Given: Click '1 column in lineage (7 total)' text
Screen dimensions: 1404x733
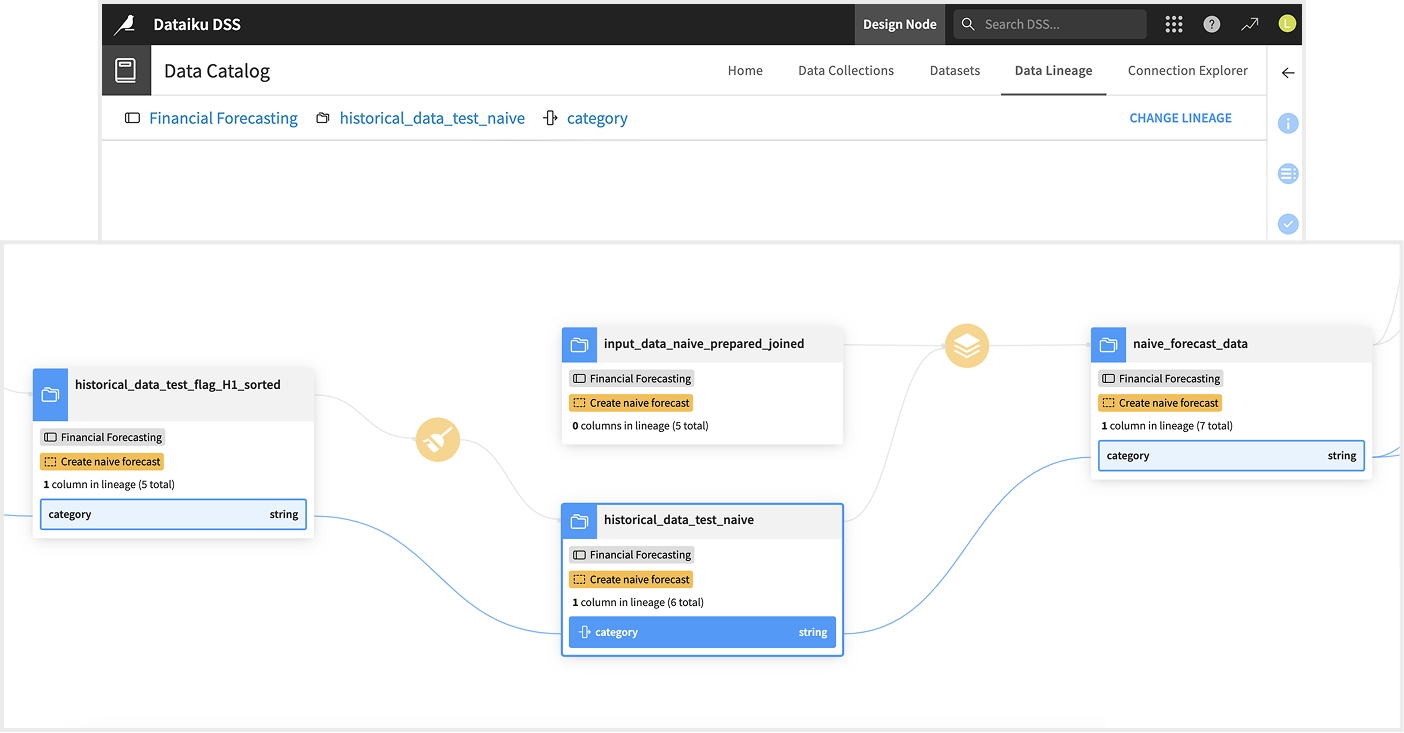Looking at the screenshot, I should tap(1167, 426).
